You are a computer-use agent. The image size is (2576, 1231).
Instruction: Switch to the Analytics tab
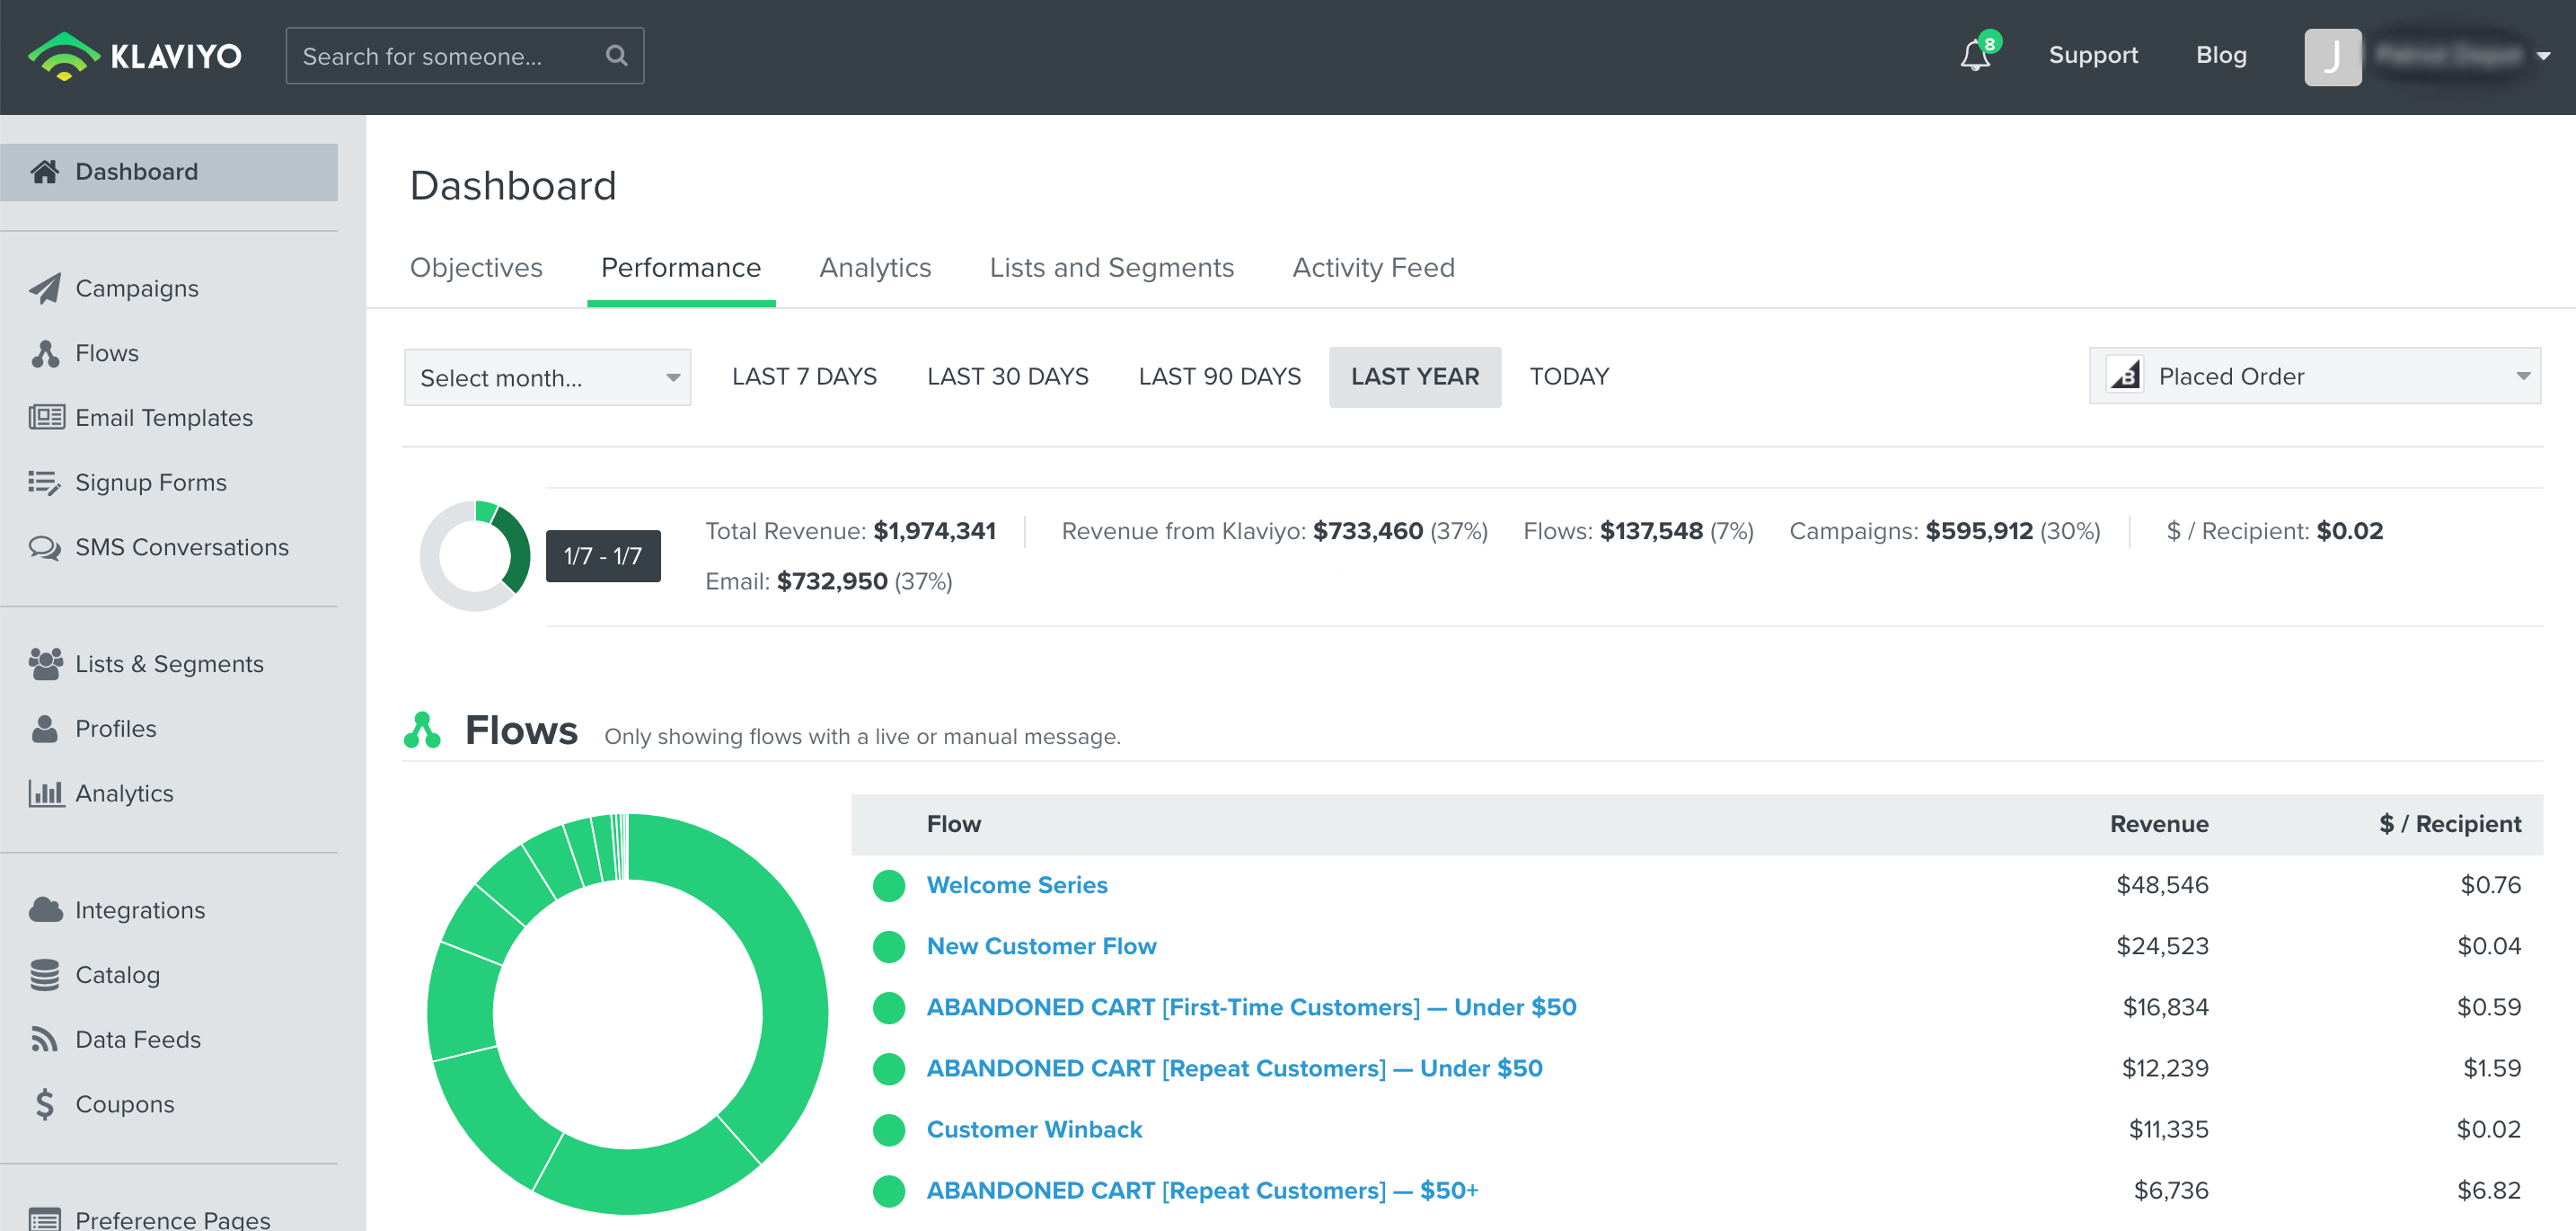[875, 268]
